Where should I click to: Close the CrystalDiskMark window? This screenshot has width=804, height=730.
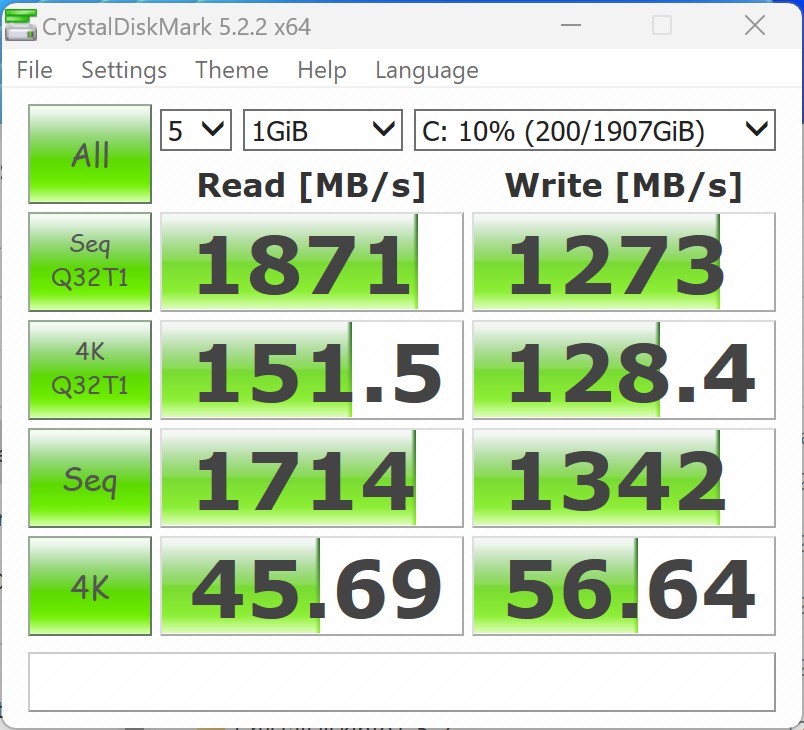tap(755, 25)
